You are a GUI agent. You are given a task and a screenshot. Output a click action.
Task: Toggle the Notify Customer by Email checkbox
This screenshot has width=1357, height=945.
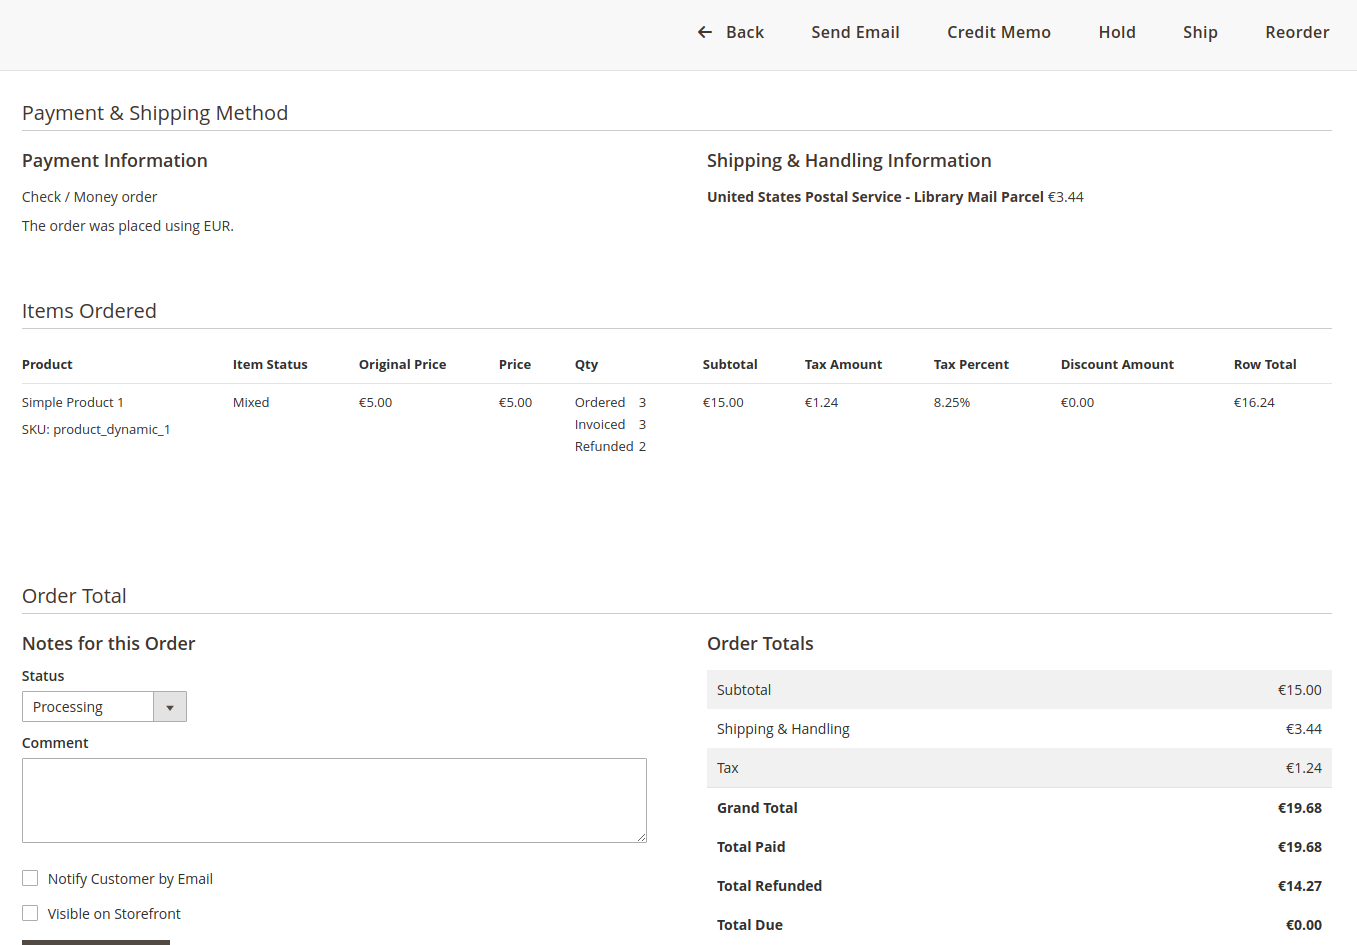pos(30,877)
